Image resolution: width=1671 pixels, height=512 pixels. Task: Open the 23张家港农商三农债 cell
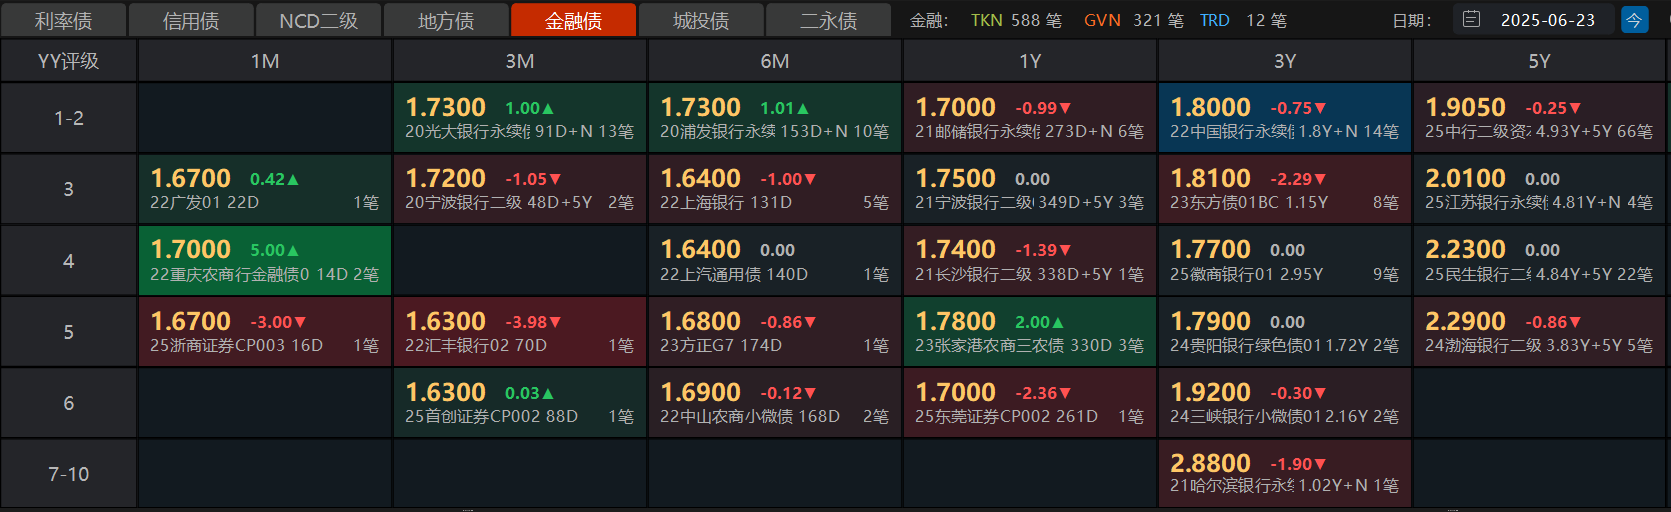click(x=1030, y=332)
